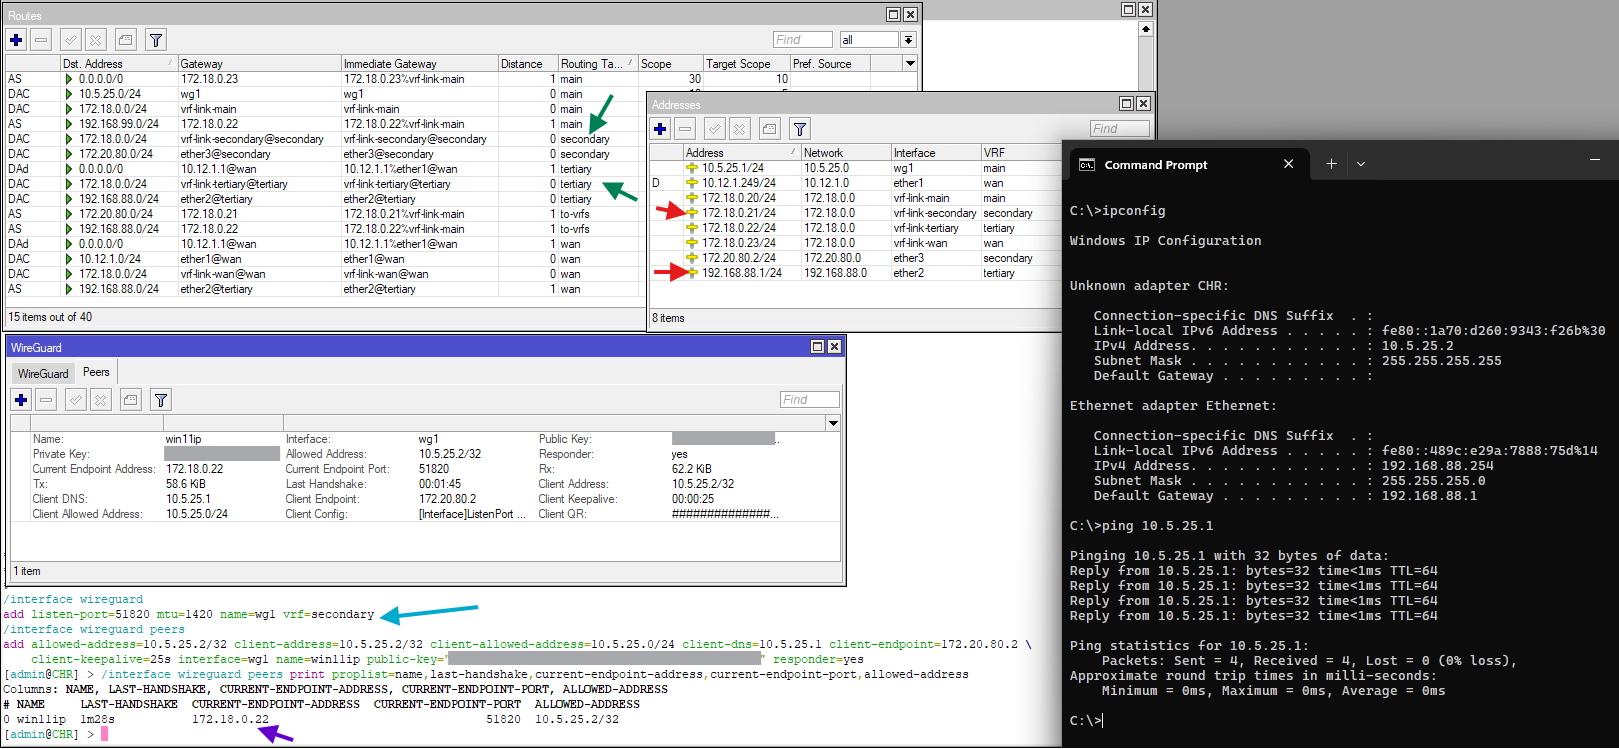
Task: Open column selector dropdown in WireGuard peers list
Action: point(832,423)
